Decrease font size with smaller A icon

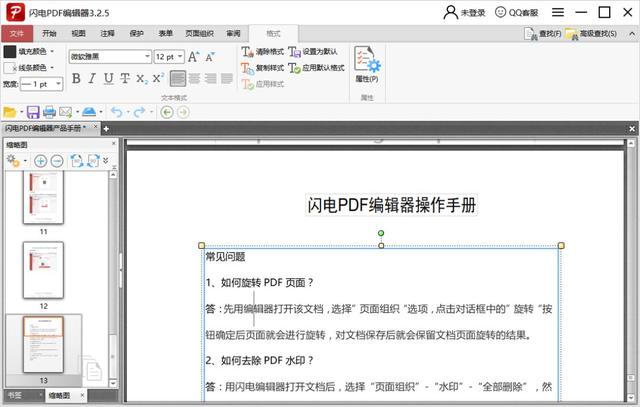click(x=209, y=56)
